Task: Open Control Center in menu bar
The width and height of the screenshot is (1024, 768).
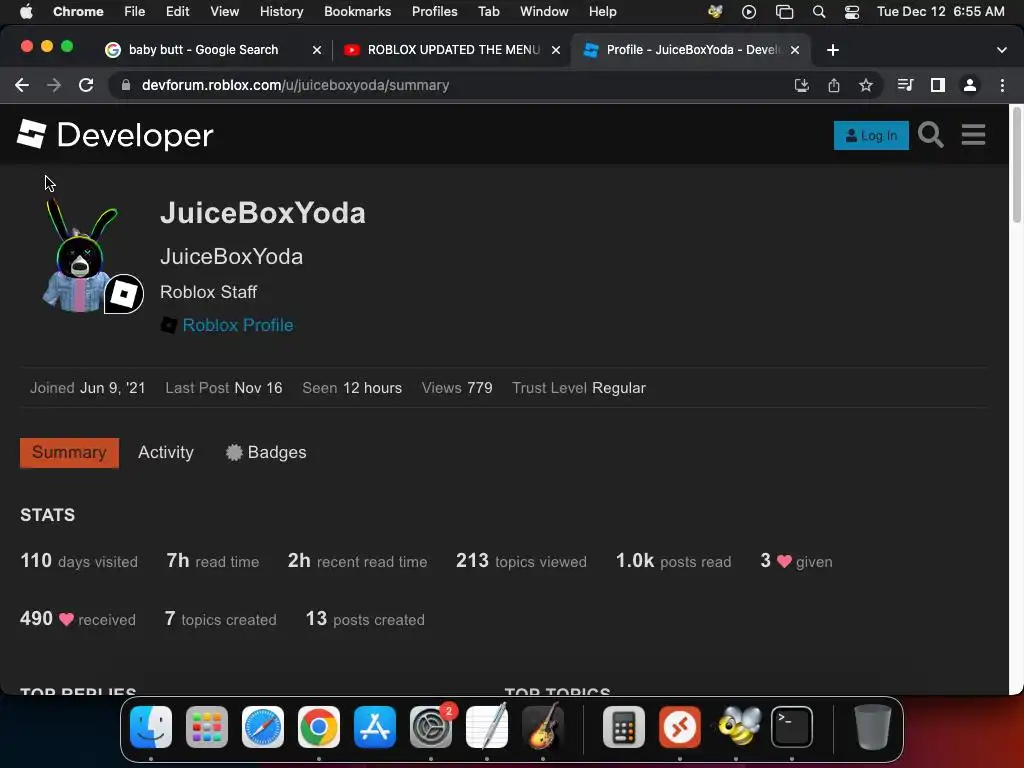Action: (x=852, y=12)
